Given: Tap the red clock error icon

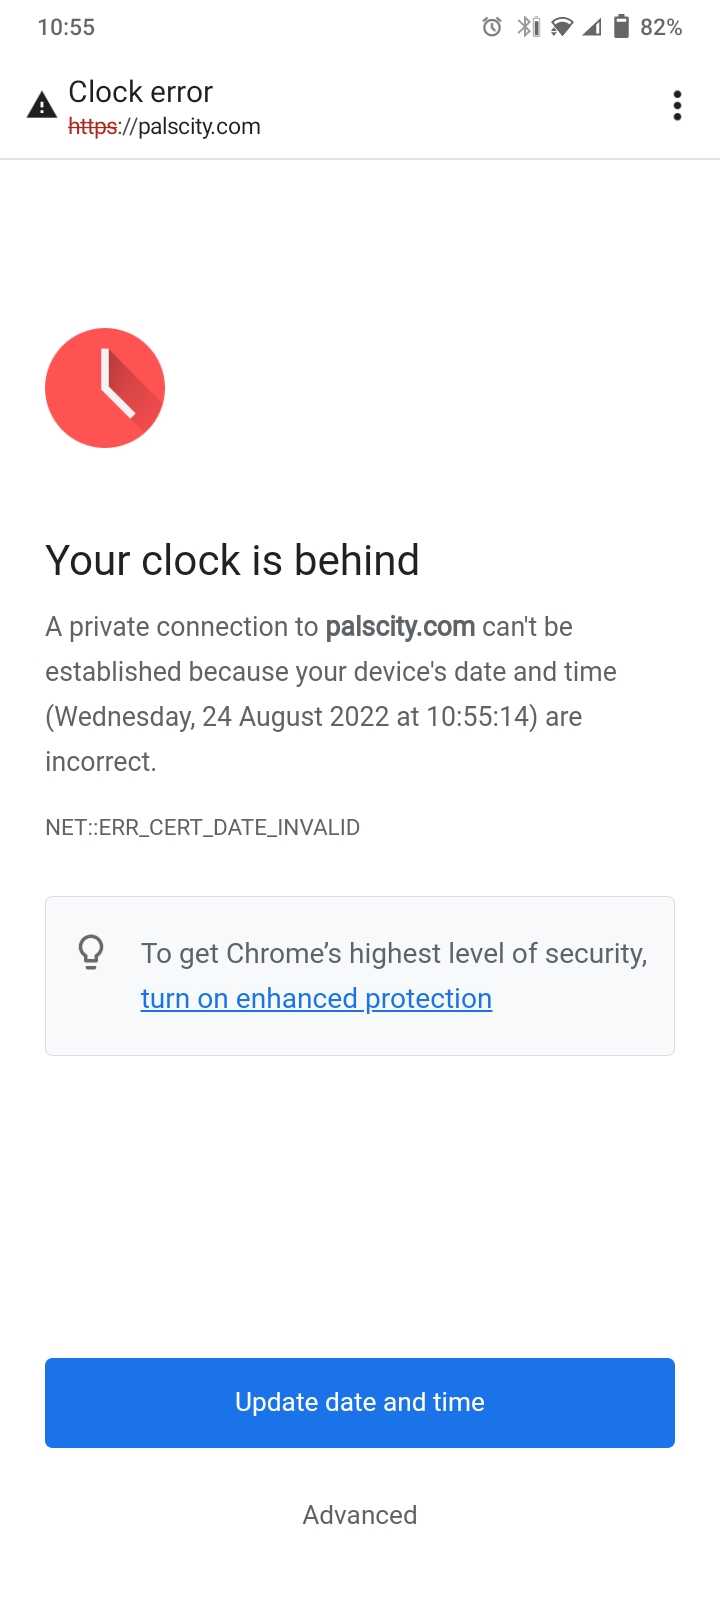Looking at the screenshot, I should click(x=105, y=388).
